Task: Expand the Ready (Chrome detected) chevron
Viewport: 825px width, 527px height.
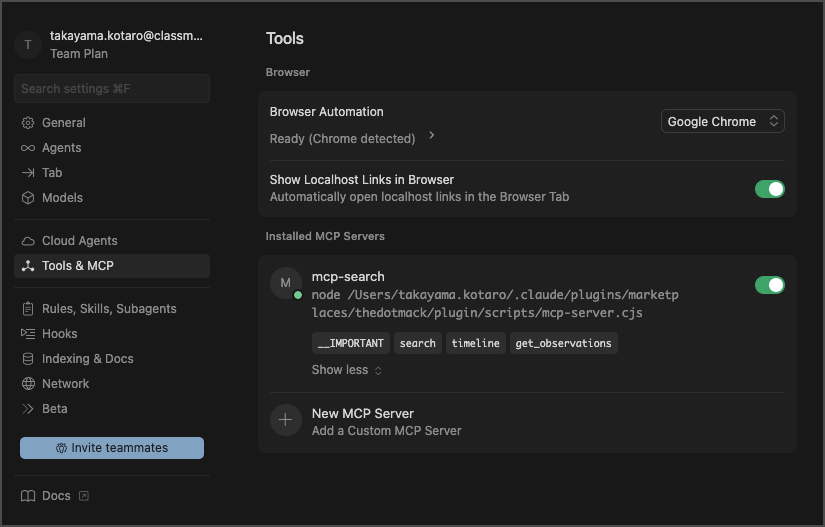Action: [x=432, y=136]
